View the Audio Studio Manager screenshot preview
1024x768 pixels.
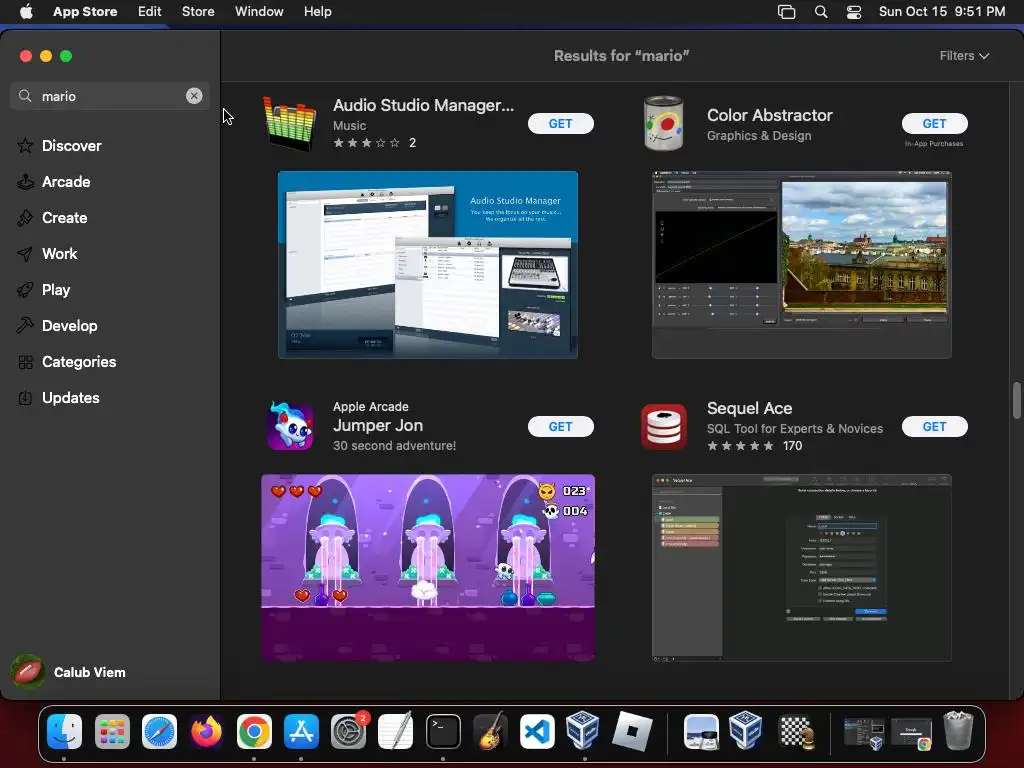[x=428, y=264]
